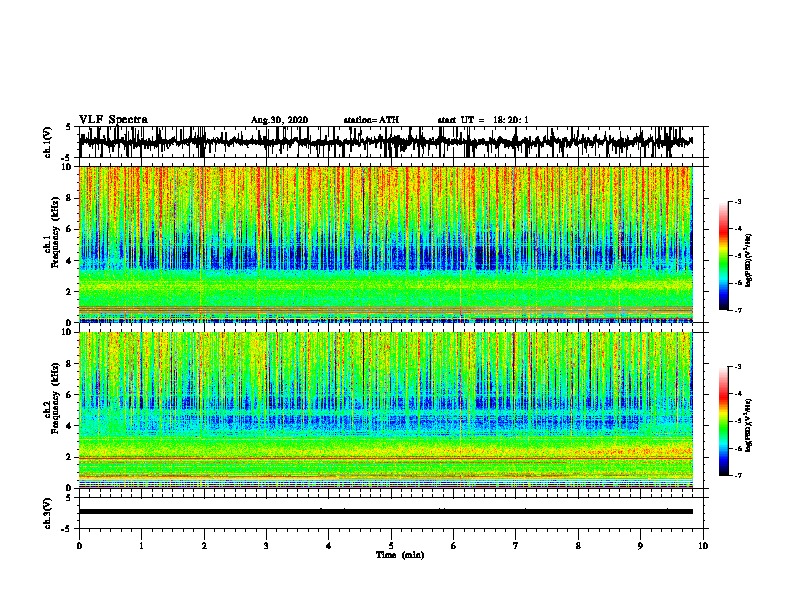Click the '-7' label on ch.1 color bar

[x=737, y=310]
